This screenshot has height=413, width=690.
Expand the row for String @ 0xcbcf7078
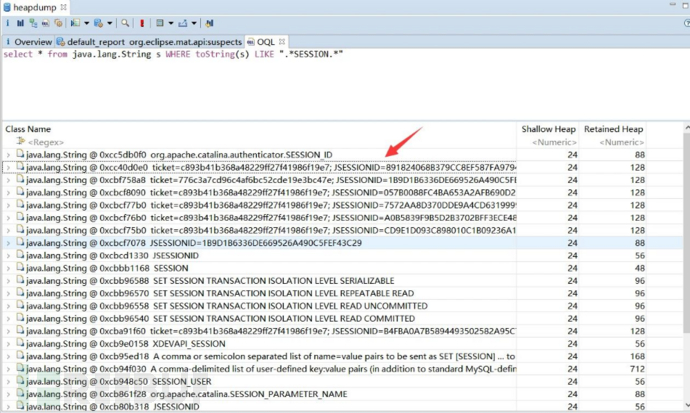pos(9,243)
